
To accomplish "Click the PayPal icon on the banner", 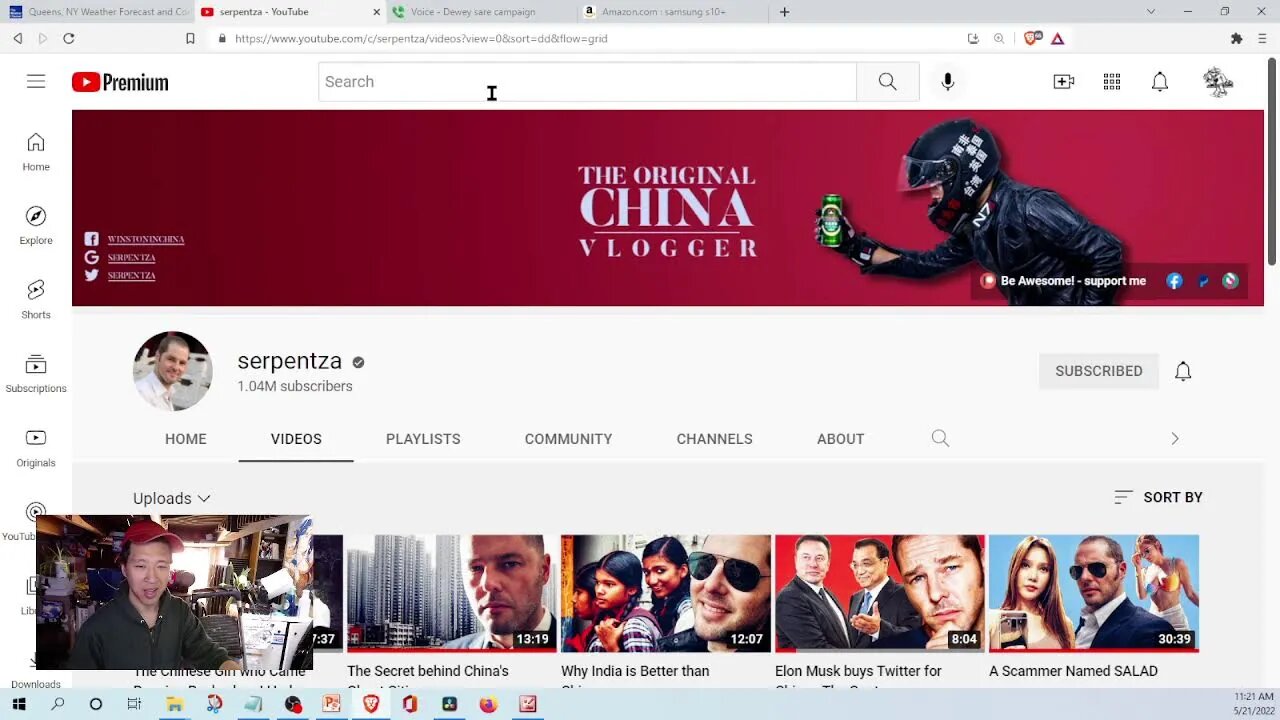I will [x=1203, y=281].
